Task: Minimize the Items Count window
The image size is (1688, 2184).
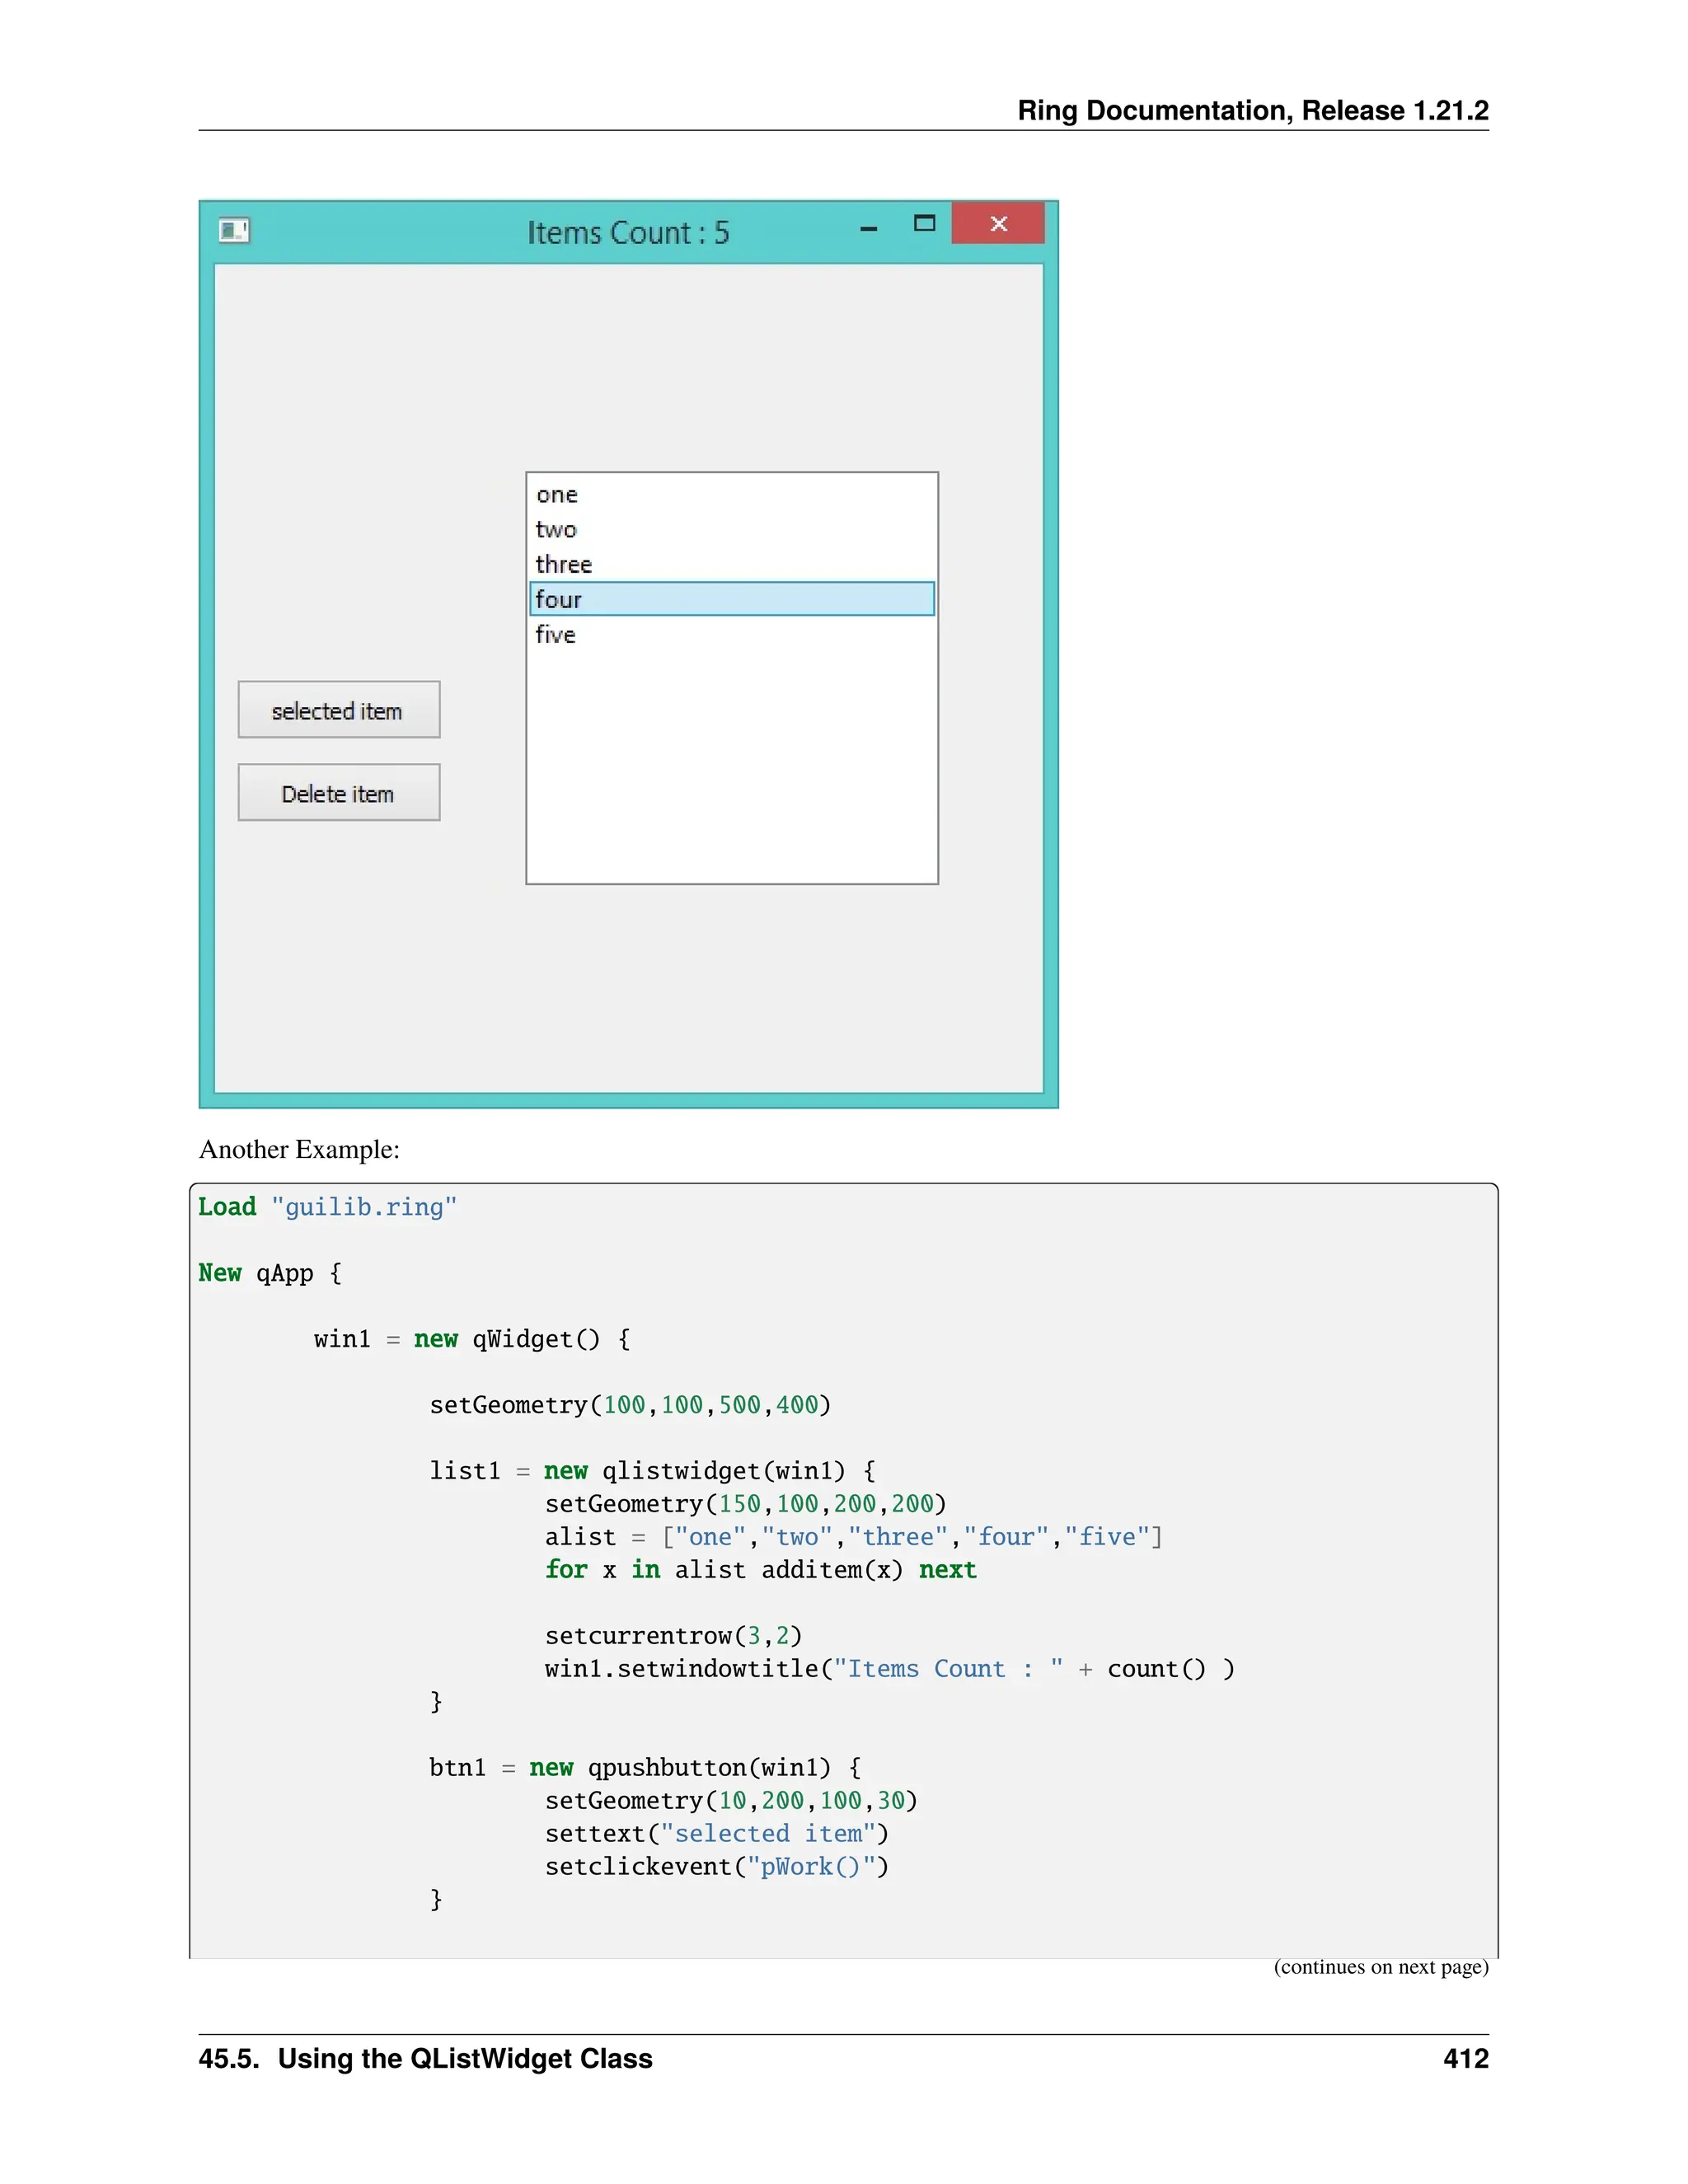Action: pos(868,229)
